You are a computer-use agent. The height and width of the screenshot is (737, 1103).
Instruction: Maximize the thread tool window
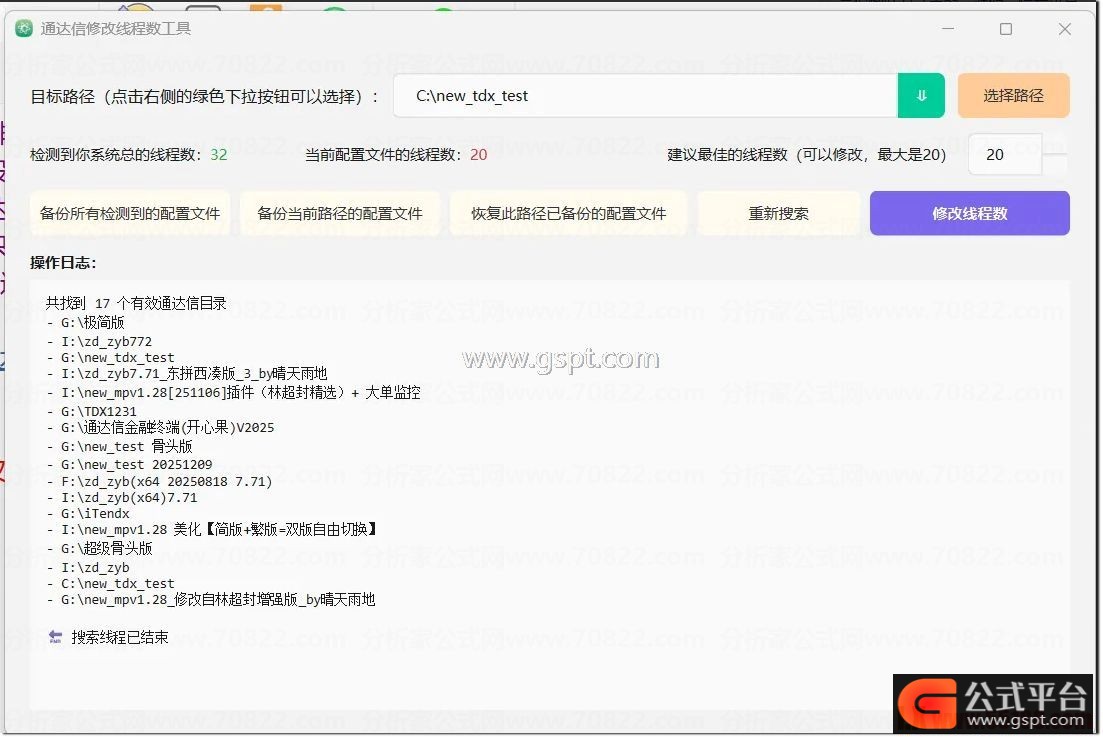click(x=1006, y=29)
